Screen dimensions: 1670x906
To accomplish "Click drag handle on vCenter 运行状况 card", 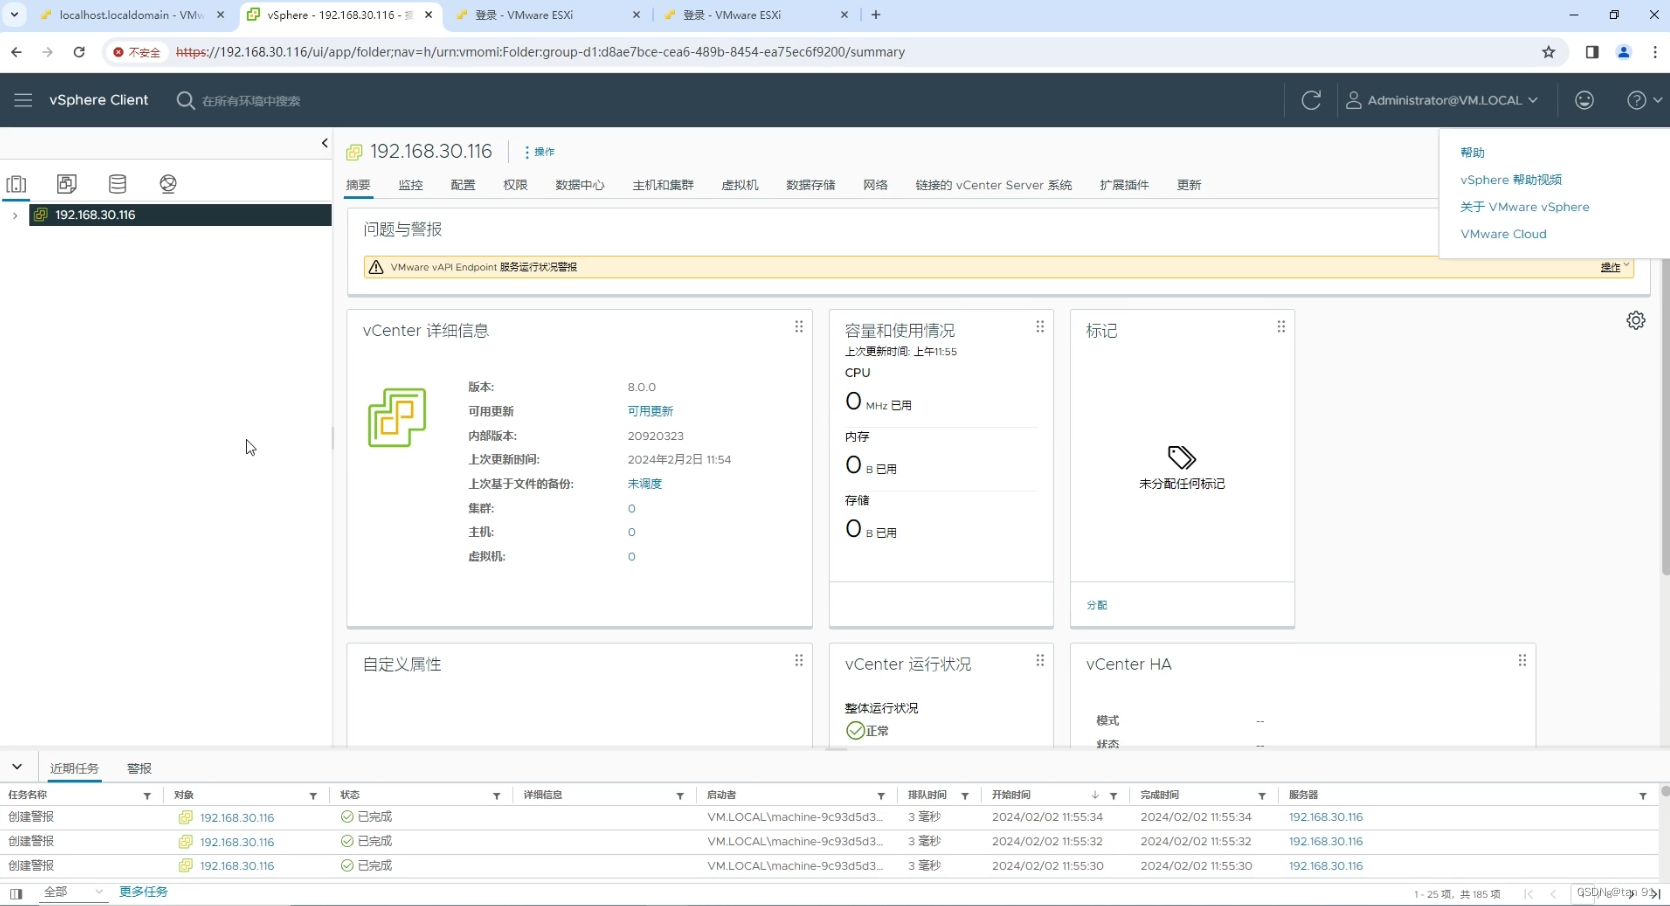I will click(x=1040, y=661).
